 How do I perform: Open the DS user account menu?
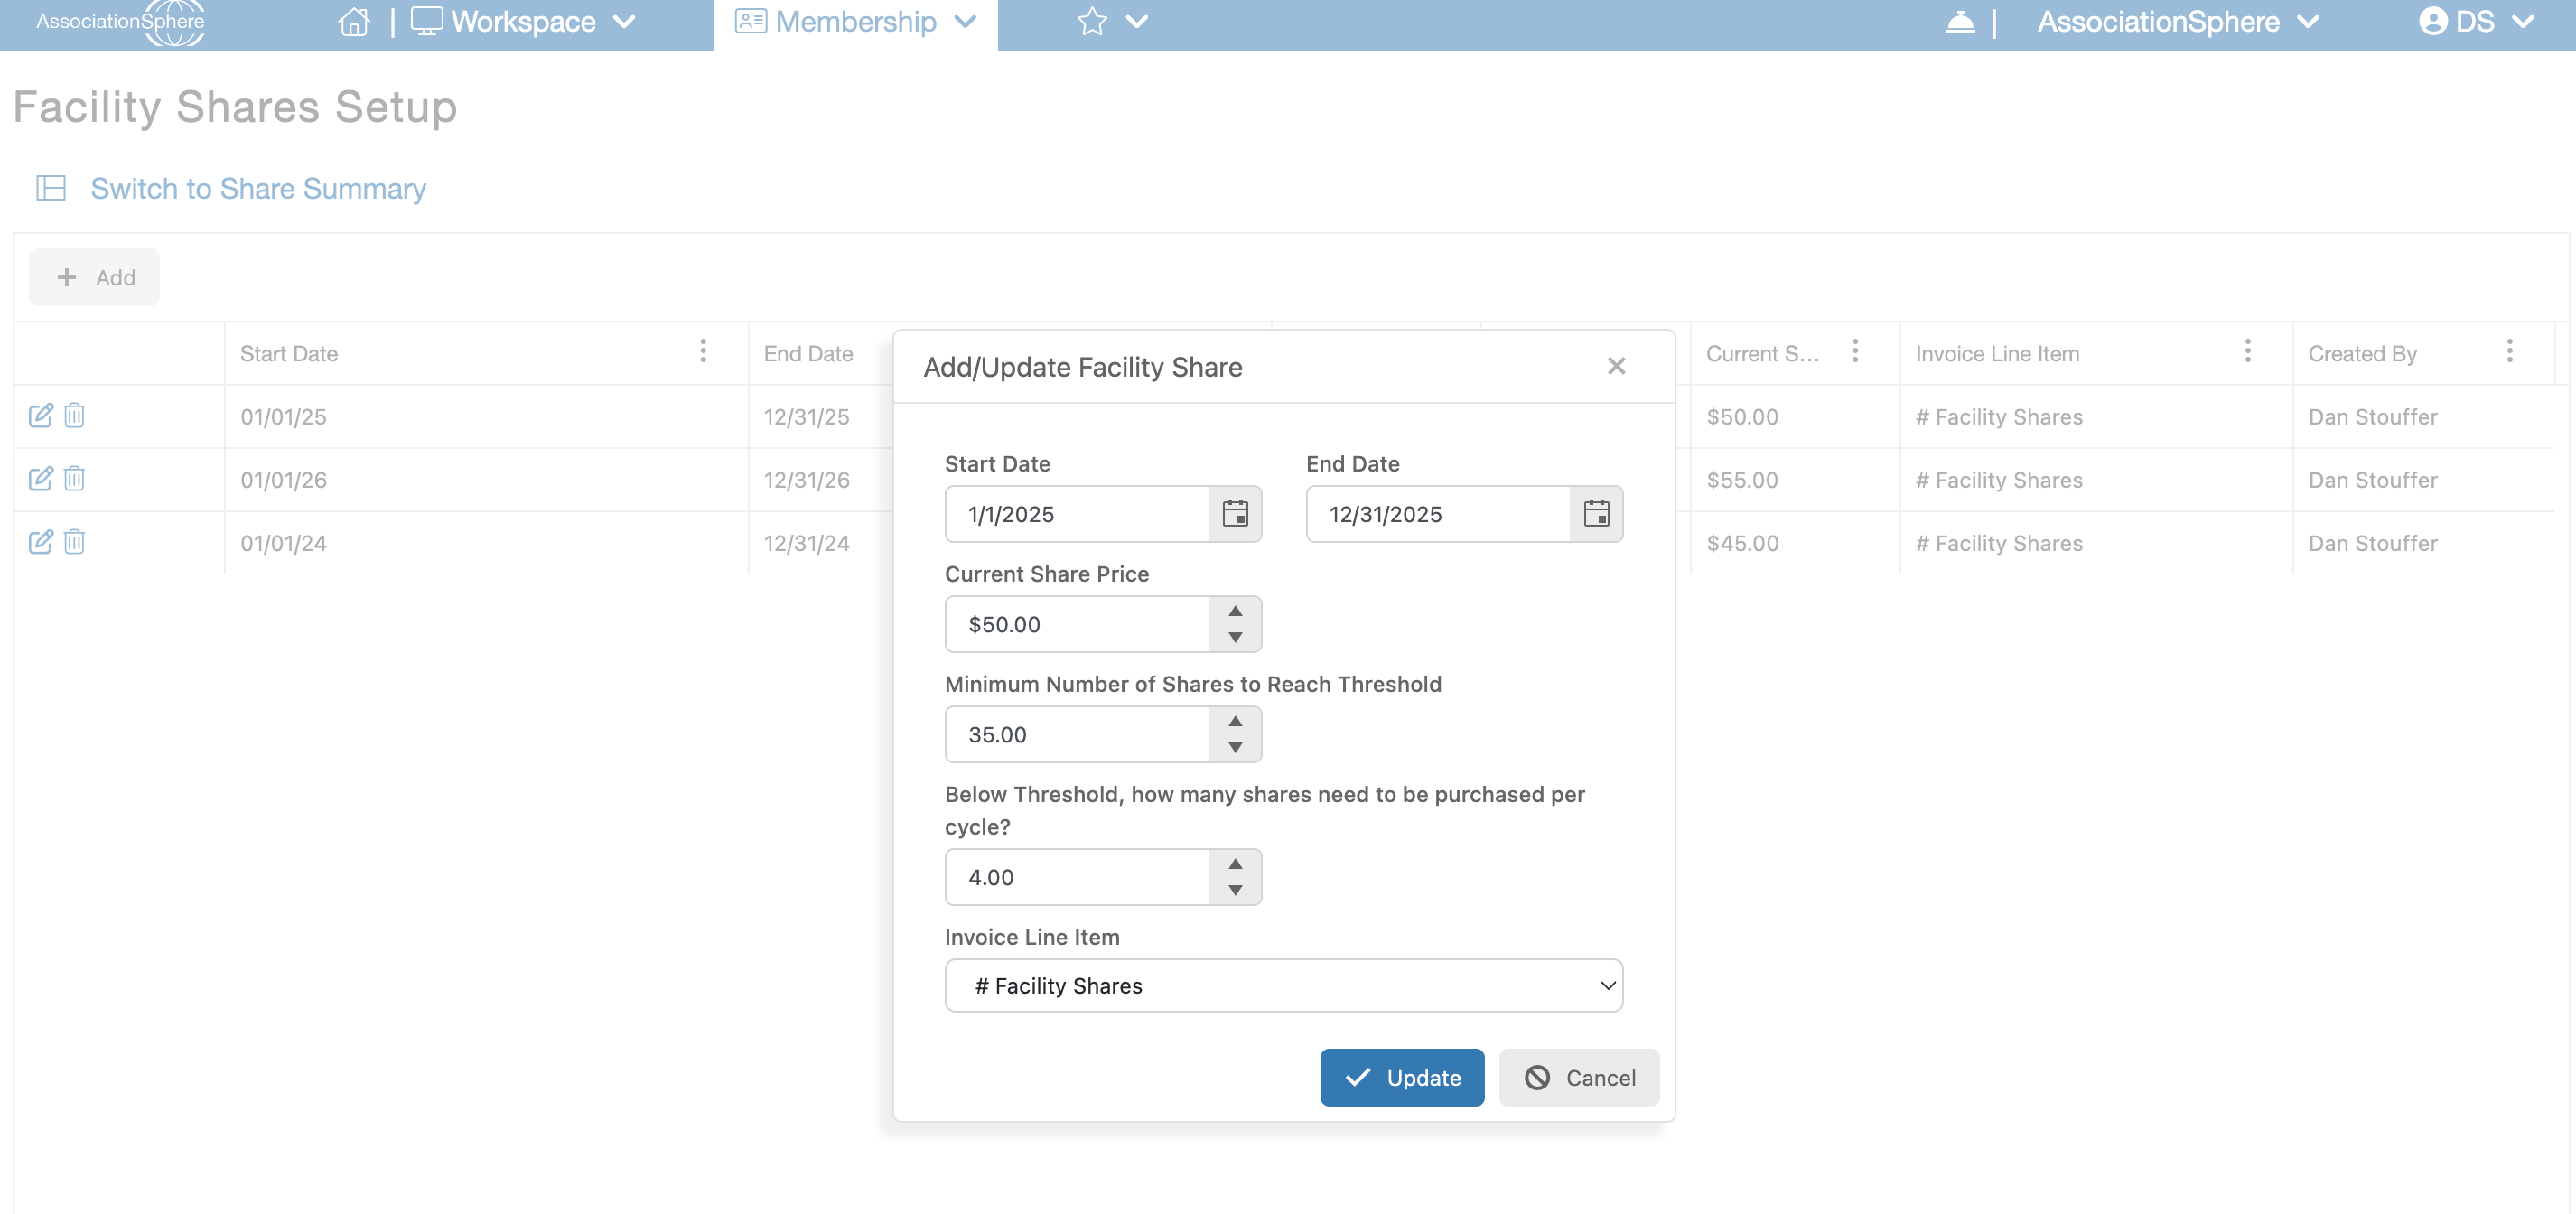(2475, 22)
